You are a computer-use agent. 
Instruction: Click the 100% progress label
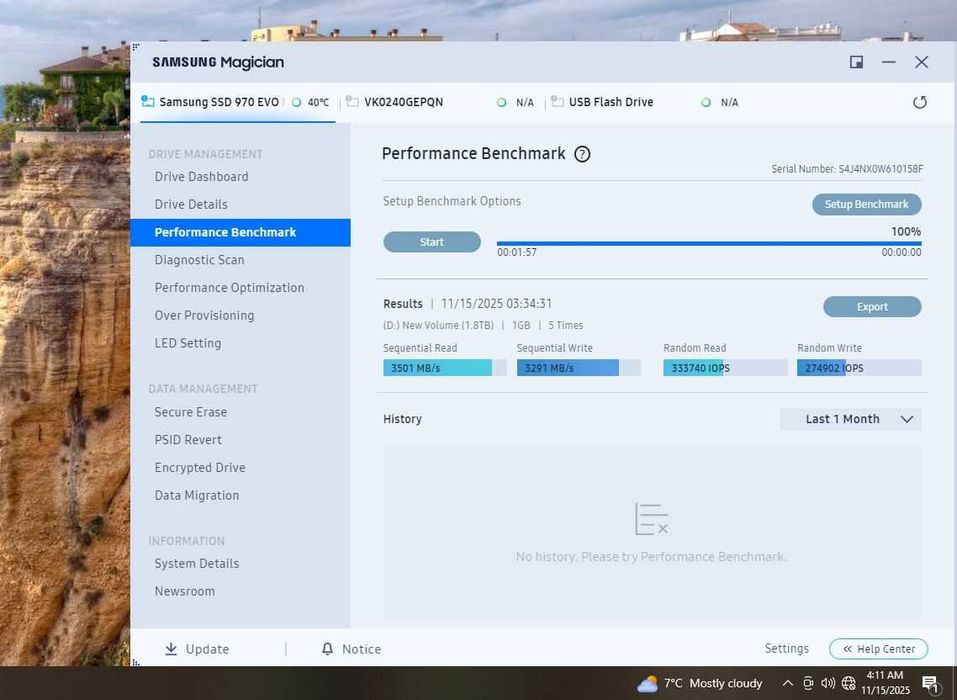906,231
